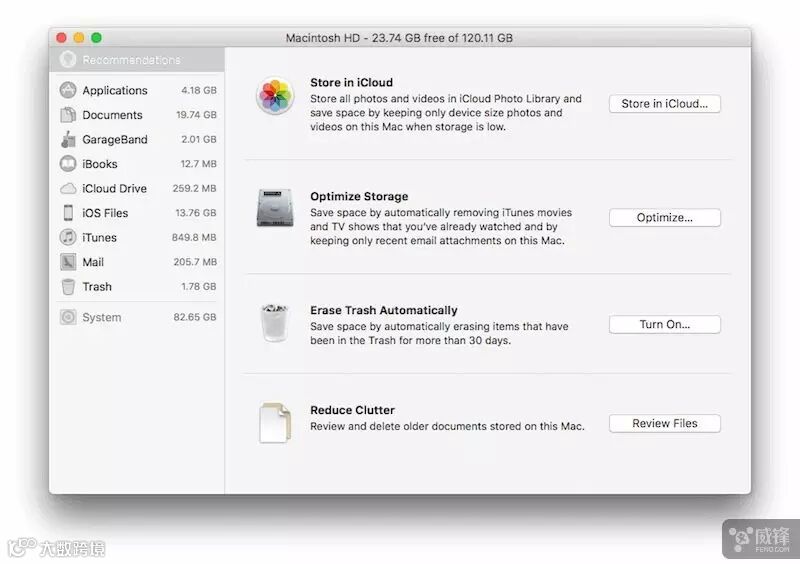Image resolution: width=800 pixels, height=564 pixels.
Task: Click the 13.76 GB size value
Action: (196, 213)
